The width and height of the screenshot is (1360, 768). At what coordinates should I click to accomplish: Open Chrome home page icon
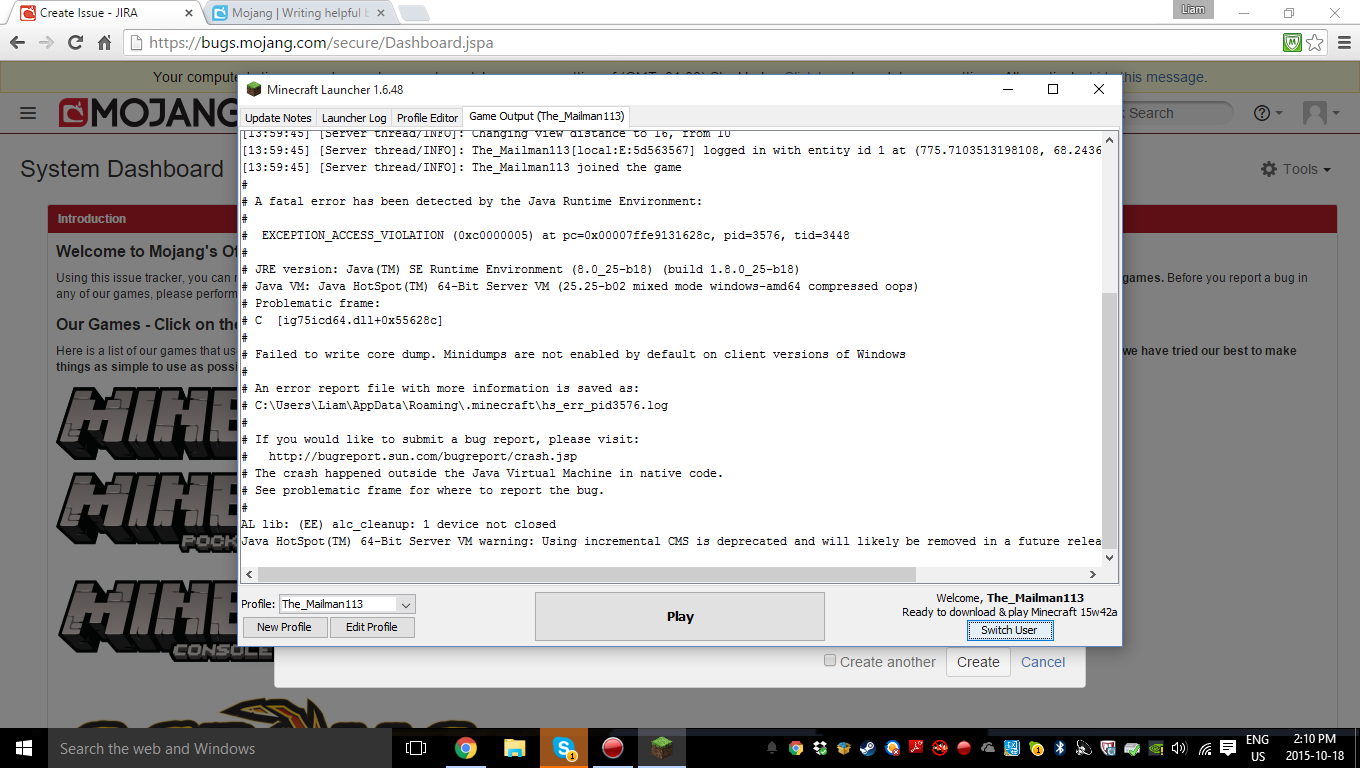pos(104,43)
